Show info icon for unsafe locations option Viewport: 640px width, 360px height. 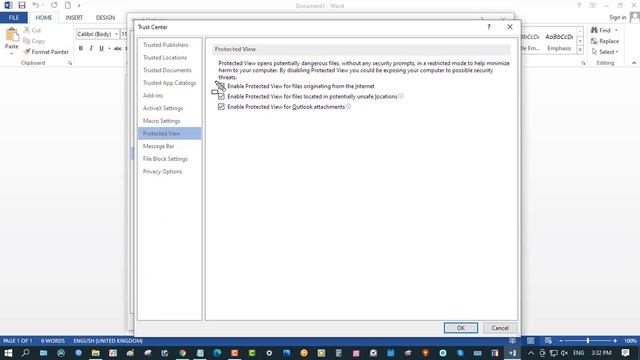pos(401,96)
